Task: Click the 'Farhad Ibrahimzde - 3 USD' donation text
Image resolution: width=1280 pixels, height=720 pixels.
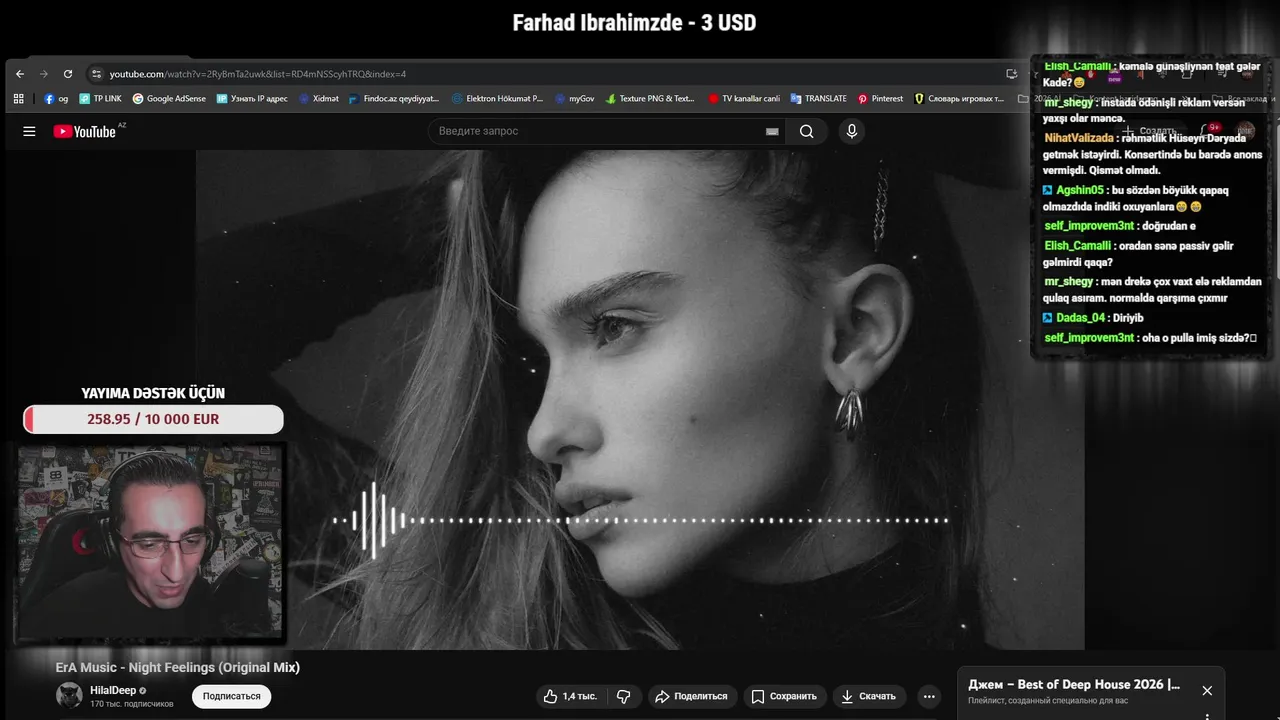Action: [x=634, y=22]
